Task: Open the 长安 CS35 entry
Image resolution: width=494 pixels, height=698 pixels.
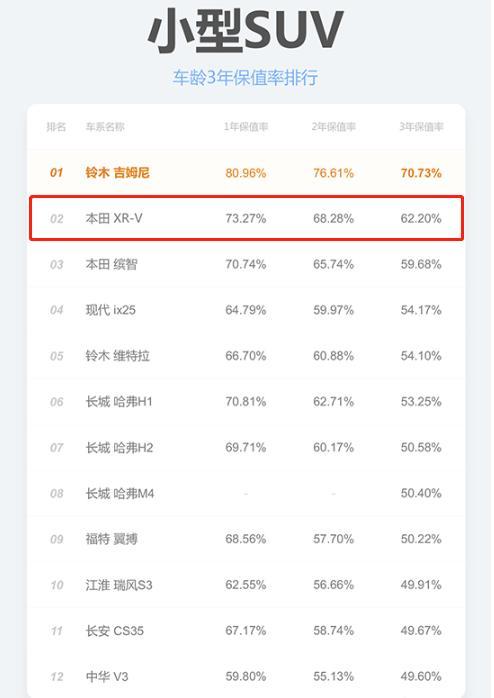Action: click(115, 631)
